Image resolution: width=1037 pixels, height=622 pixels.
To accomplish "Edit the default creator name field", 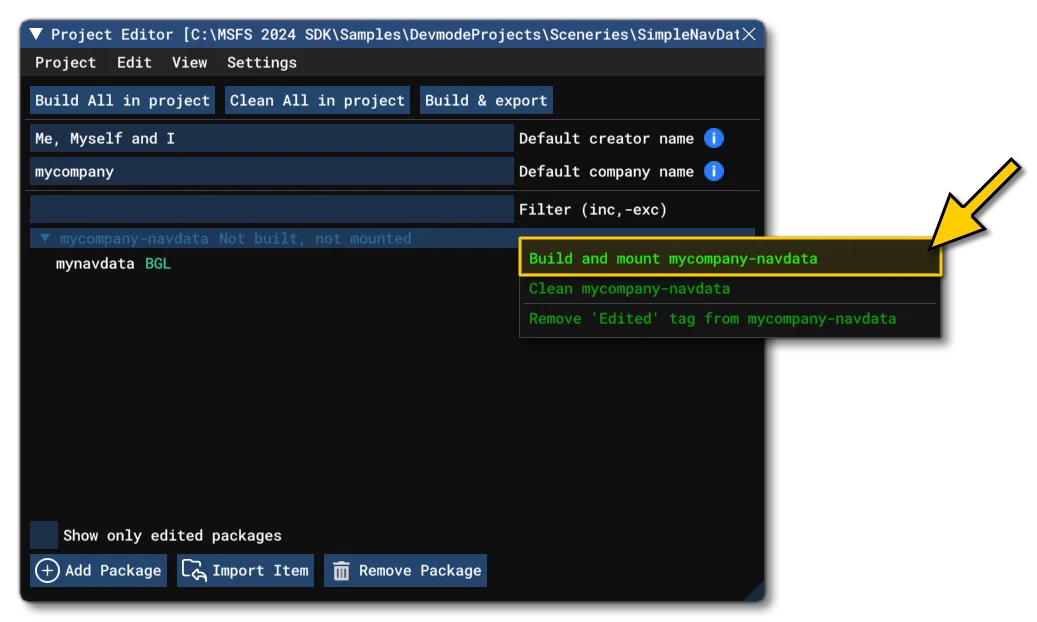I will pos(272,138).
